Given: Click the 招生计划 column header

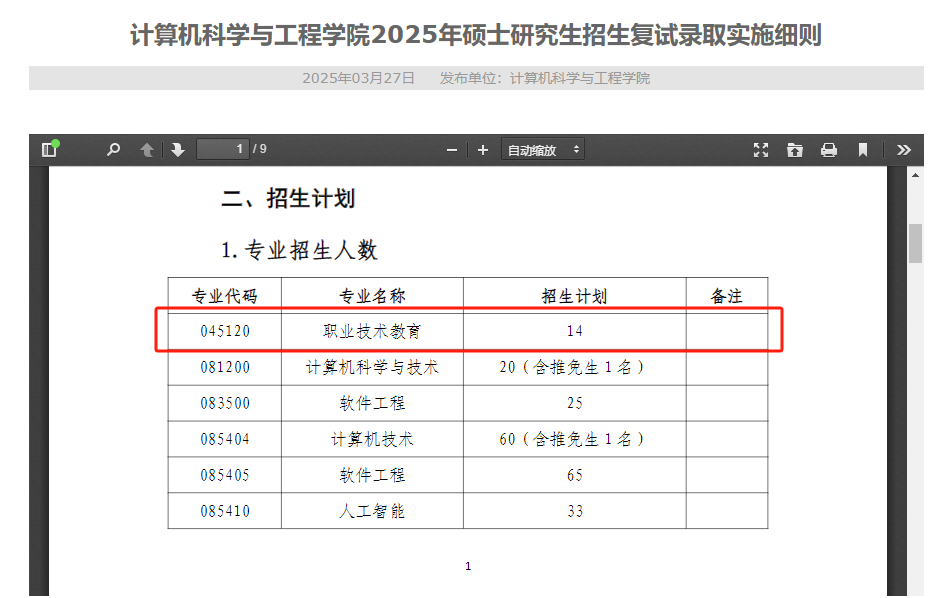Looking at the screenshot, I should 574,296.
